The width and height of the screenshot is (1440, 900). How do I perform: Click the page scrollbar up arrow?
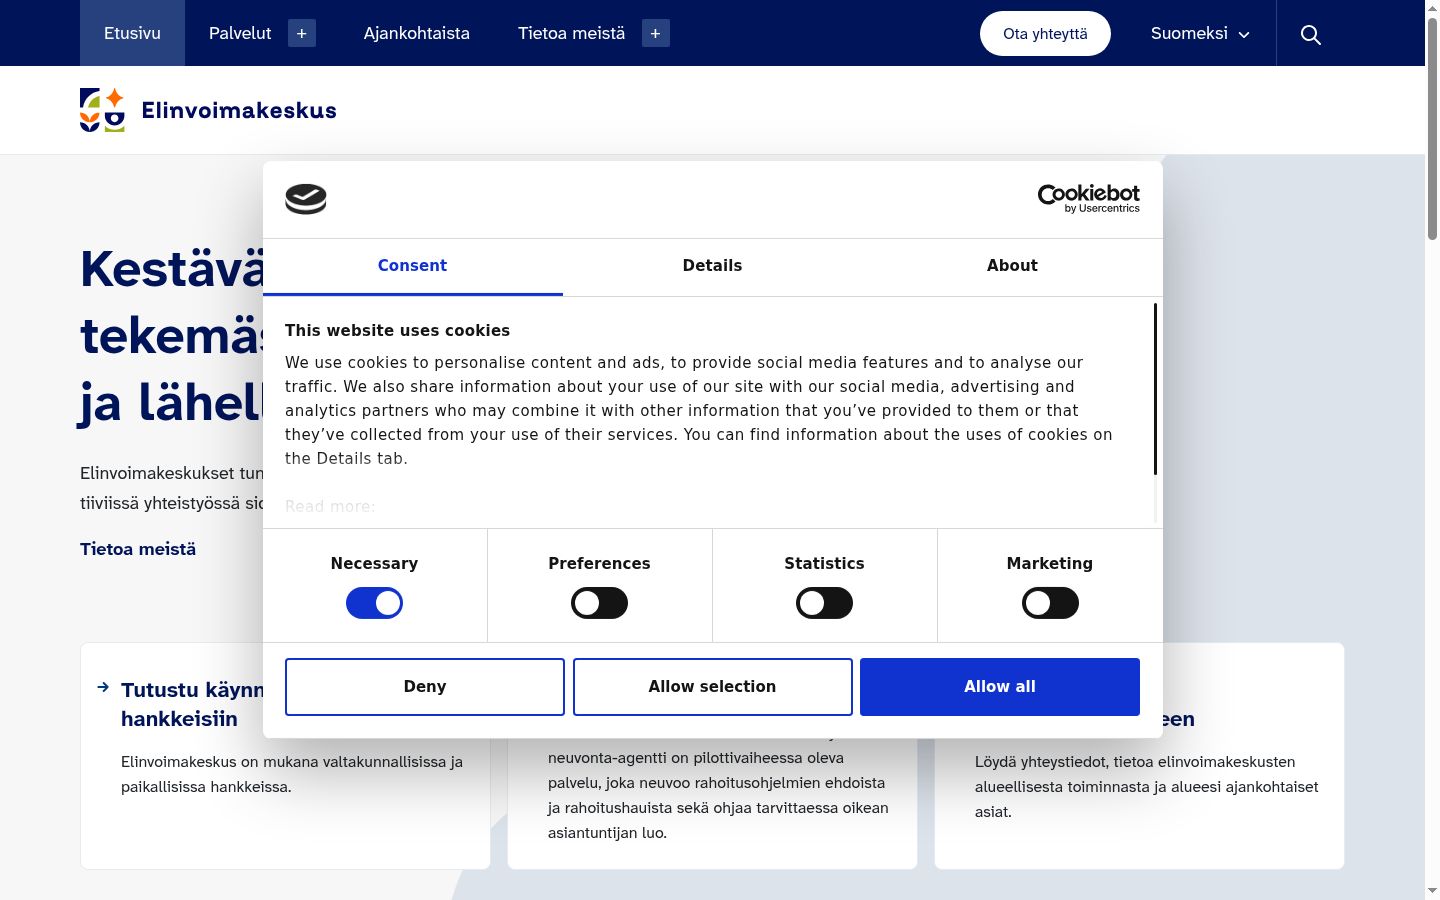pos(1432,8)
